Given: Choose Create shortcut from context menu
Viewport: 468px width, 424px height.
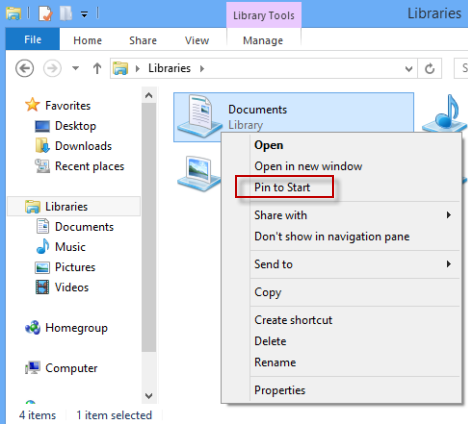Looking at the screenshot, I should click(x=341, y=320).
